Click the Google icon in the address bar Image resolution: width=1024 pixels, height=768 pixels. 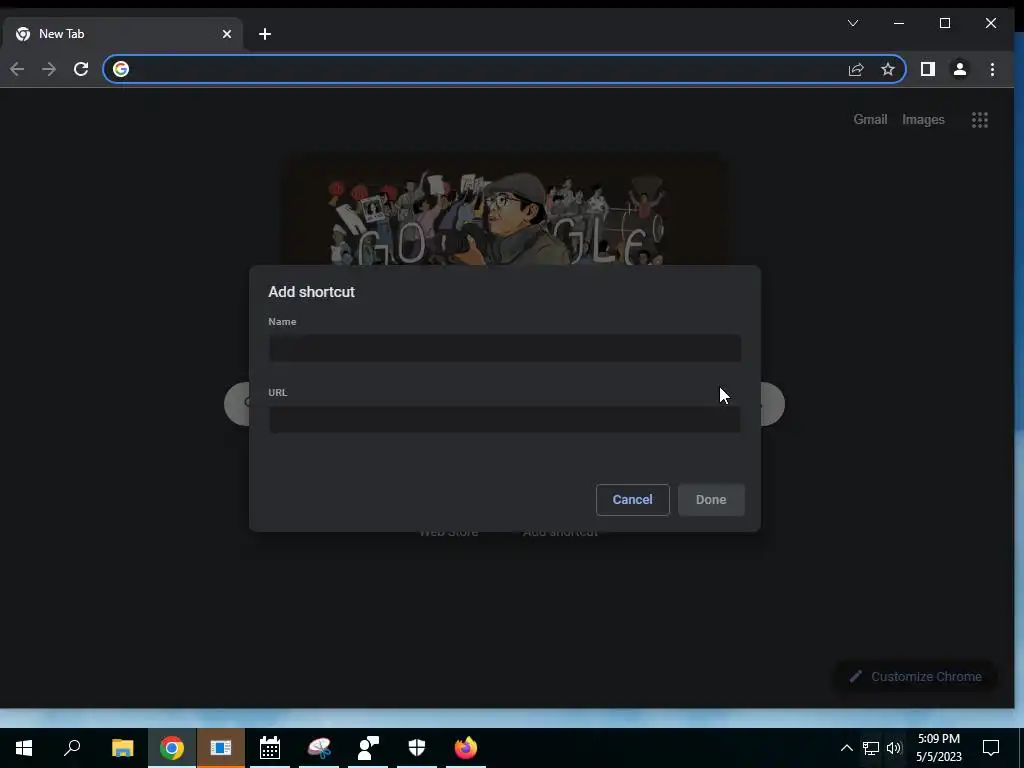tap(121, 69)
